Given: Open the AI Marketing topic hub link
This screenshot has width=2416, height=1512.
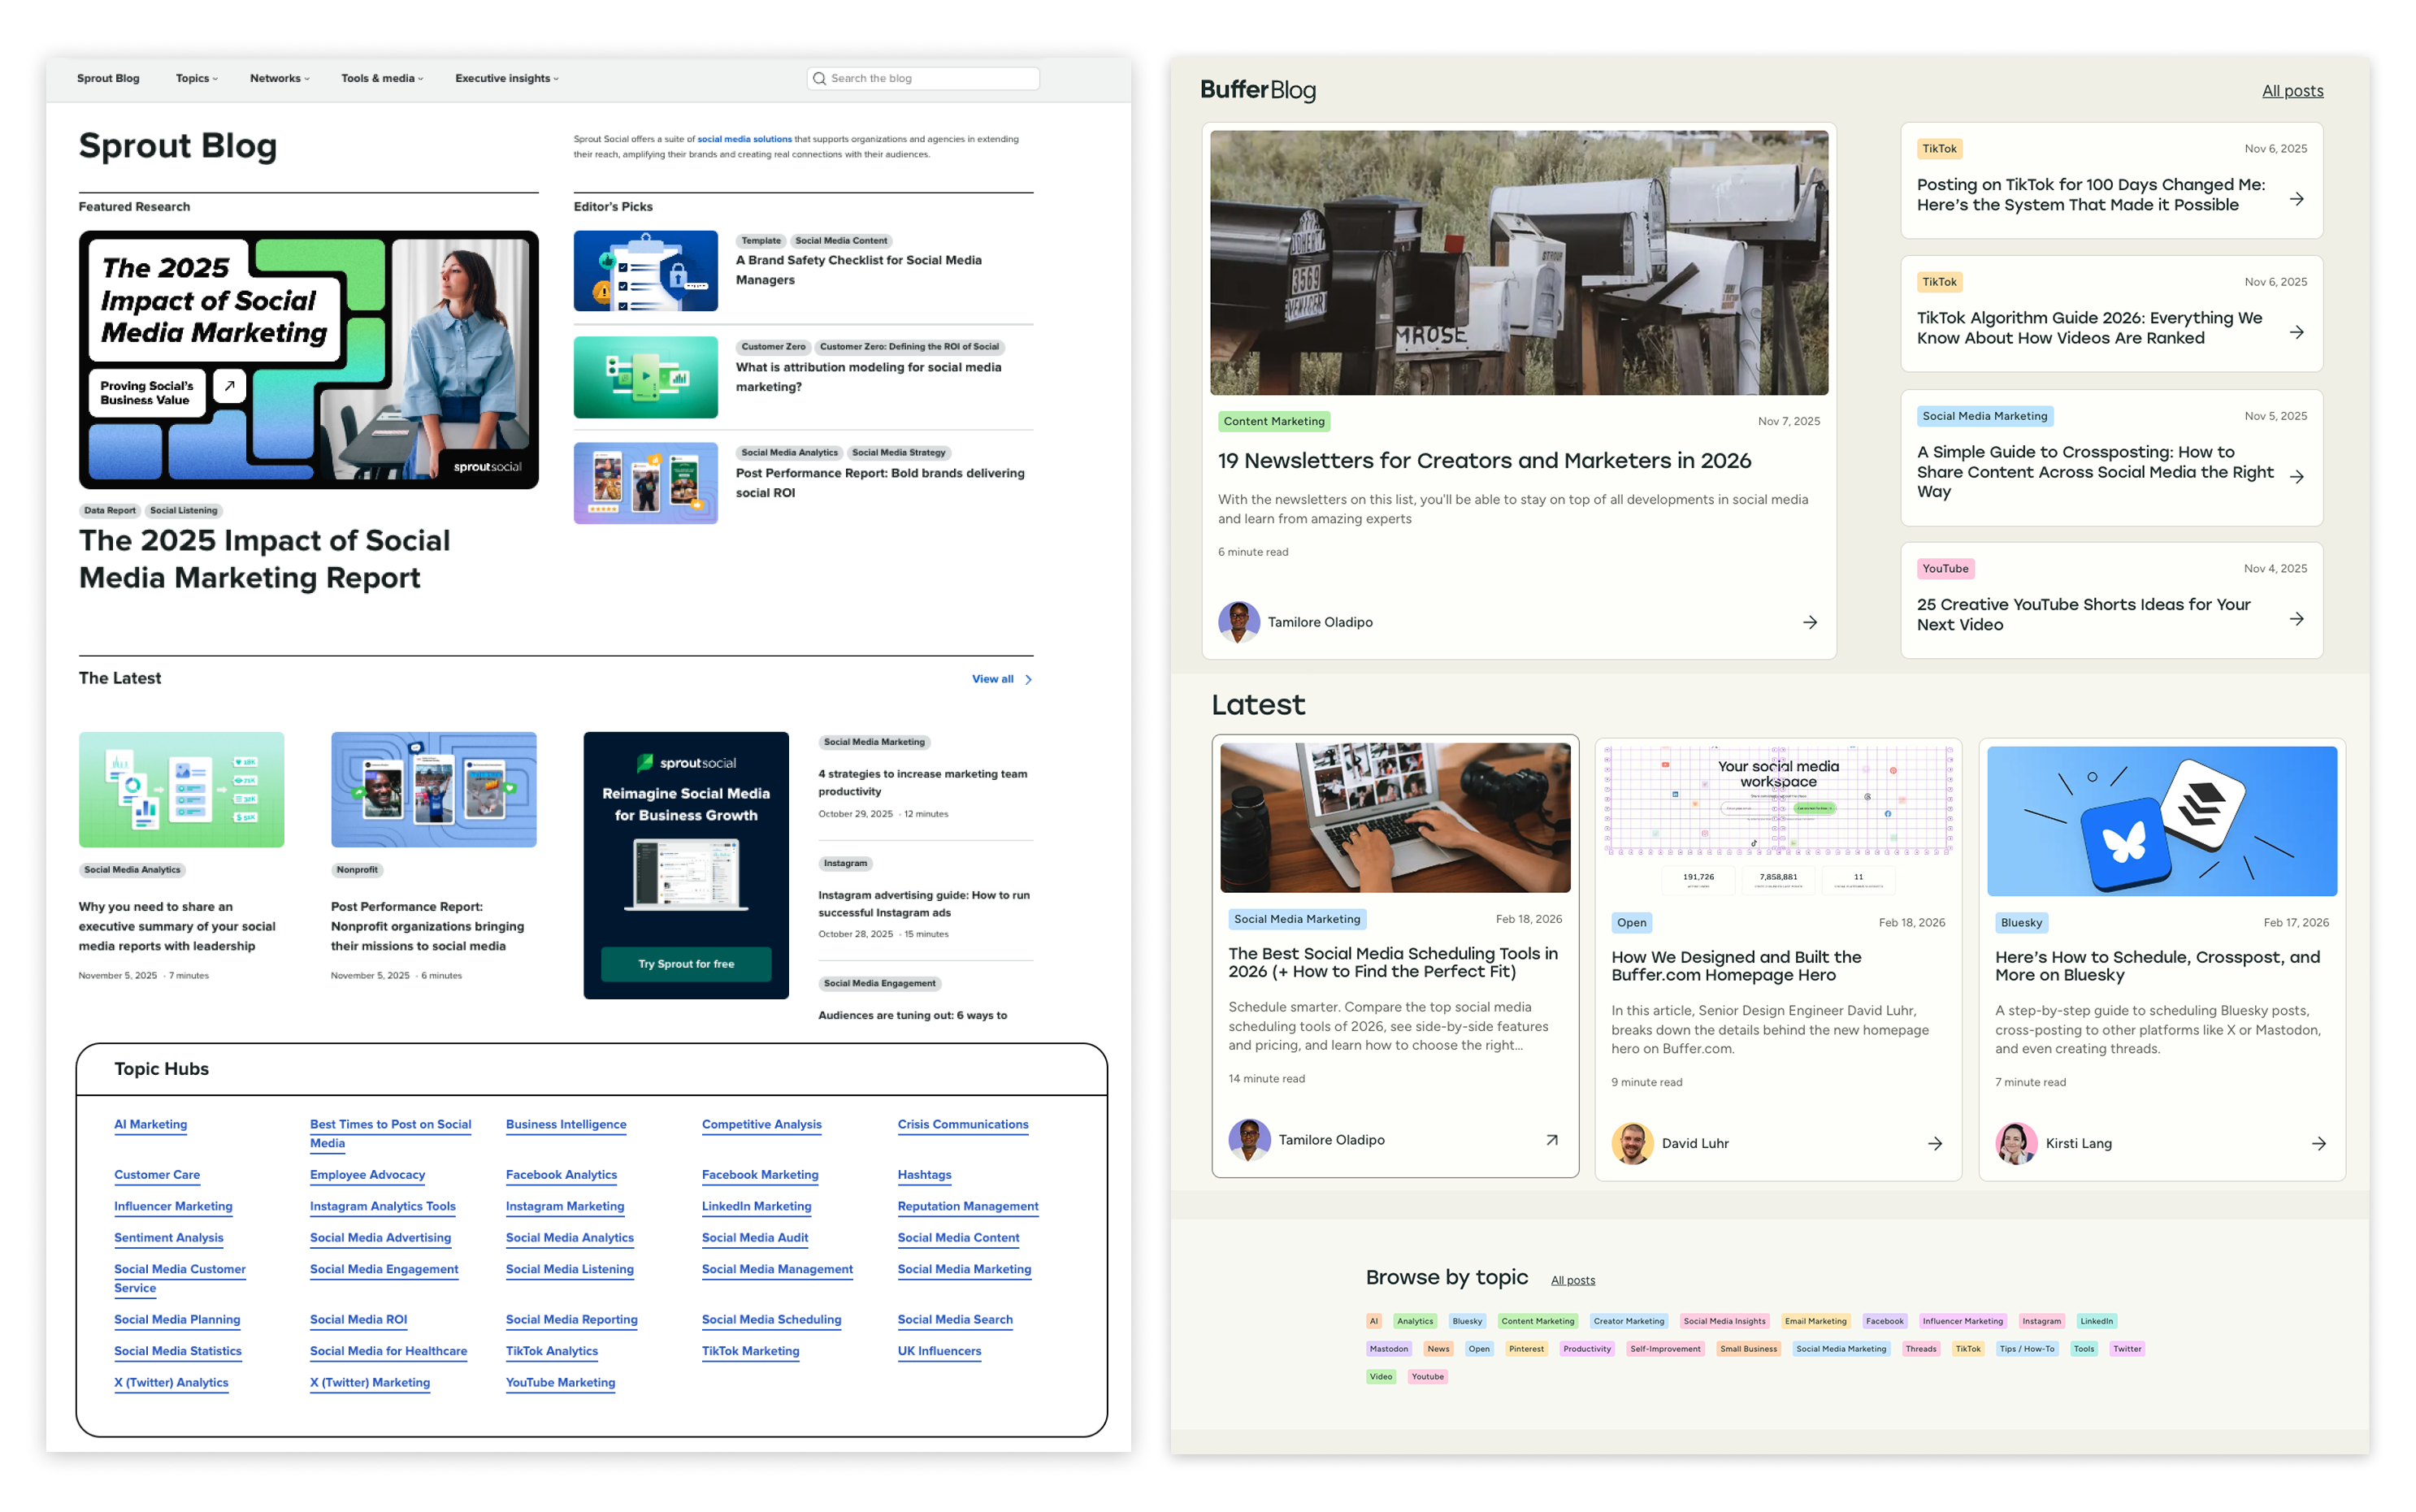Looking at the screenshot, I should click(x=150, y=1124).
